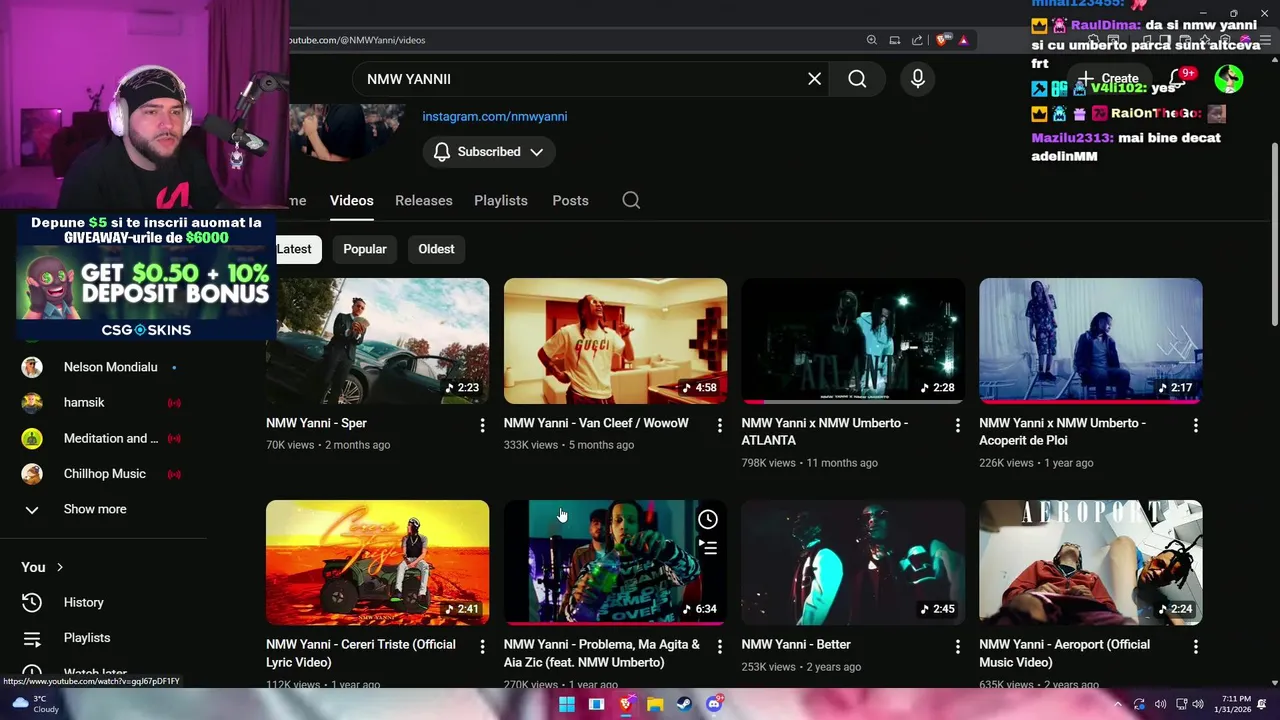Open Brave Shields lion icon

942,40
